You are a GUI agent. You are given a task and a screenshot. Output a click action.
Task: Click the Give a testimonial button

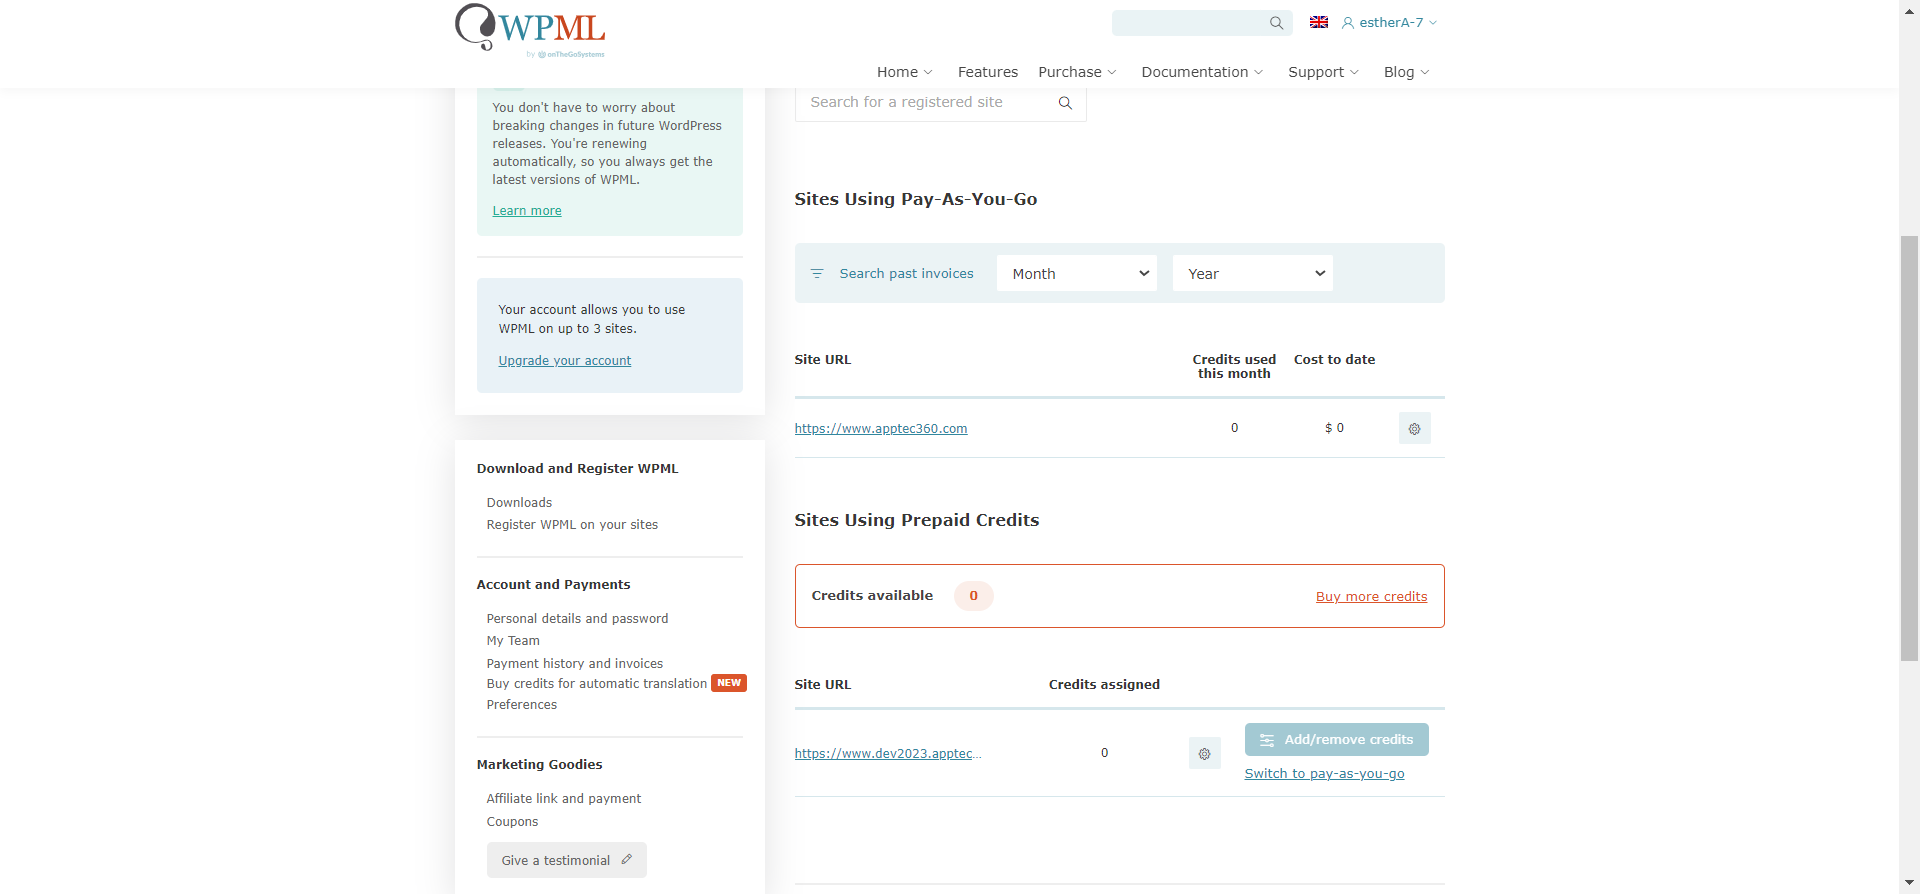tap(566, 860)
